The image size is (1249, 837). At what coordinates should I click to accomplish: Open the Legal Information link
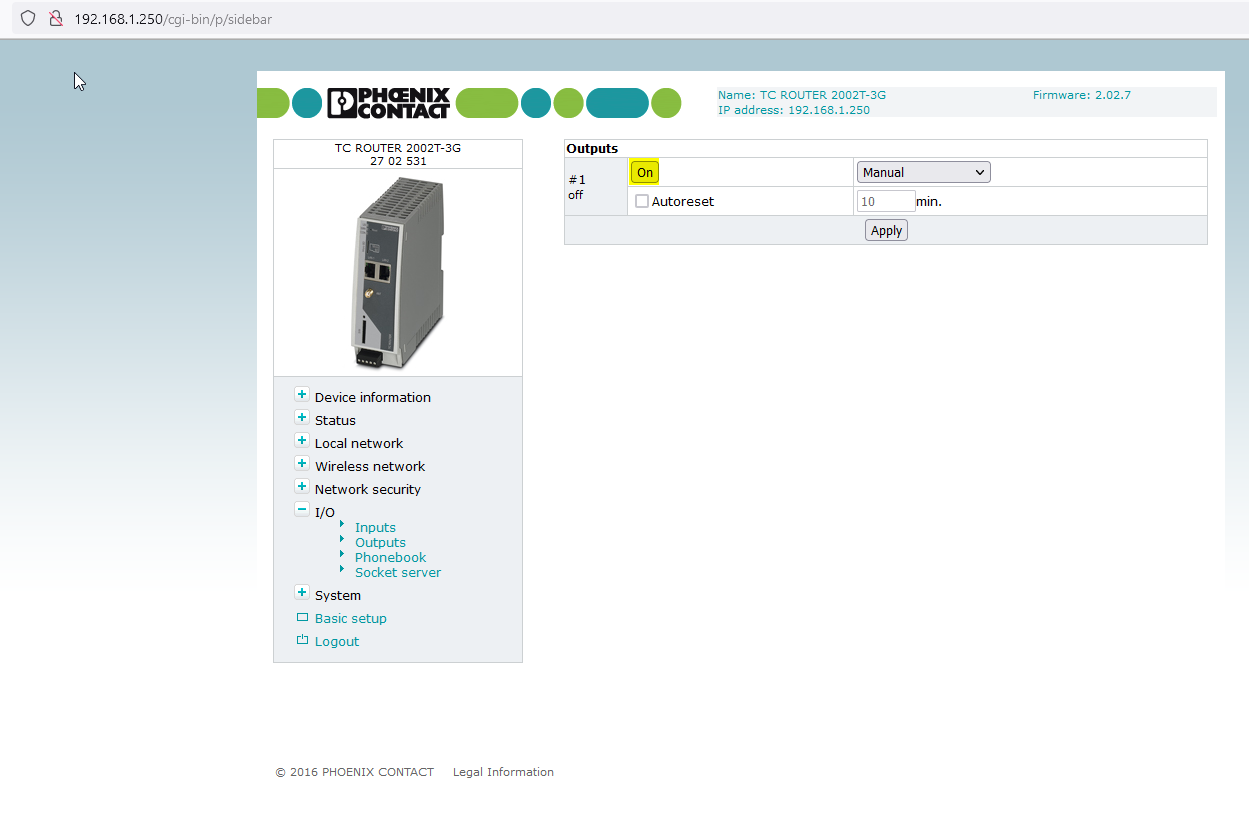pos(503,772)
